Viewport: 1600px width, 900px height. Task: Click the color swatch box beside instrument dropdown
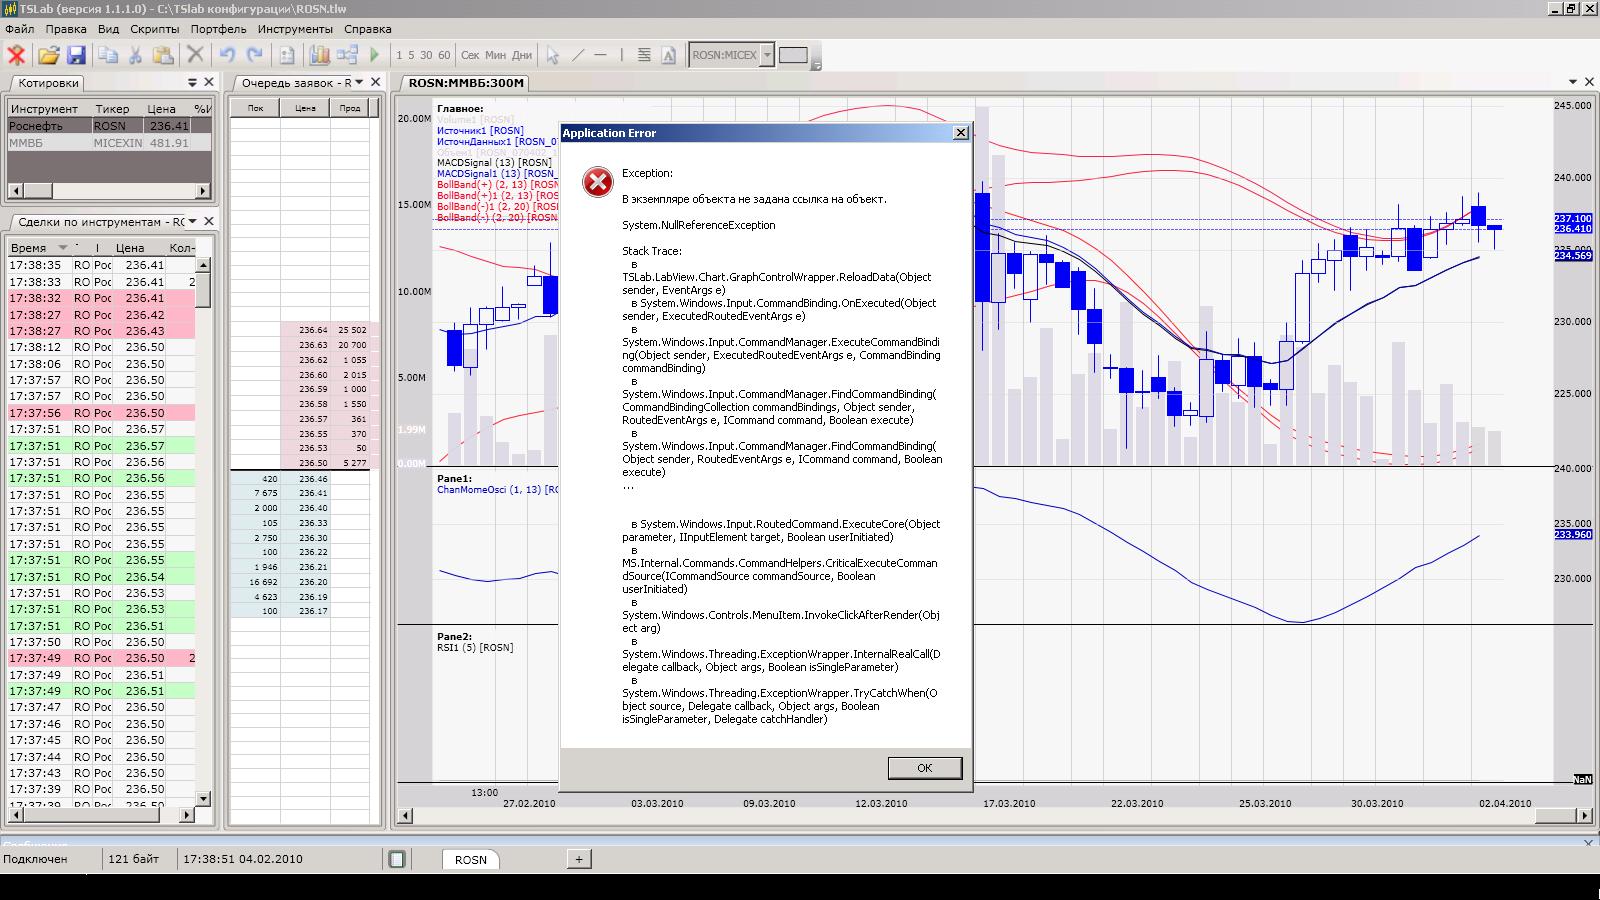point(793,56)
